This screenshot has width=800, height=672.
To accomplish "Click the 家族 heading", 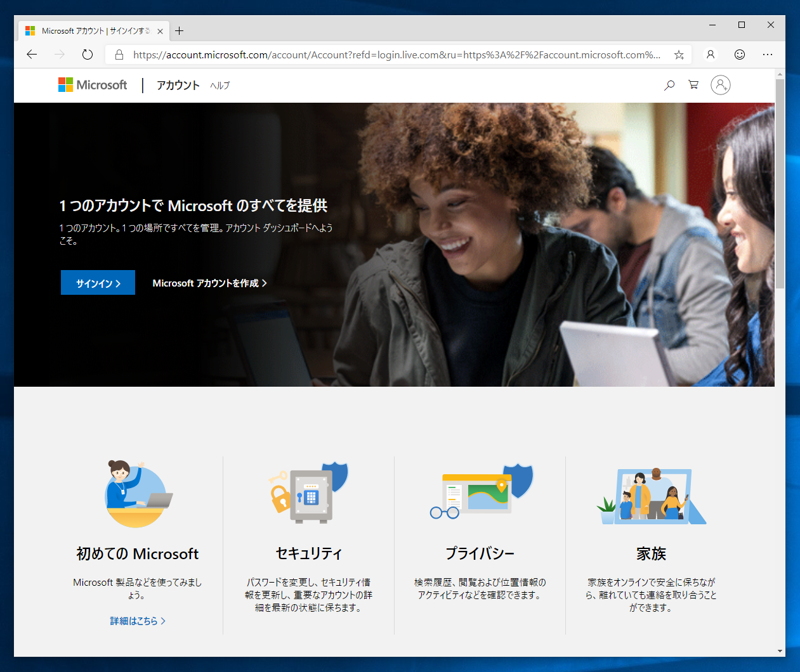I will click(651, 554).
